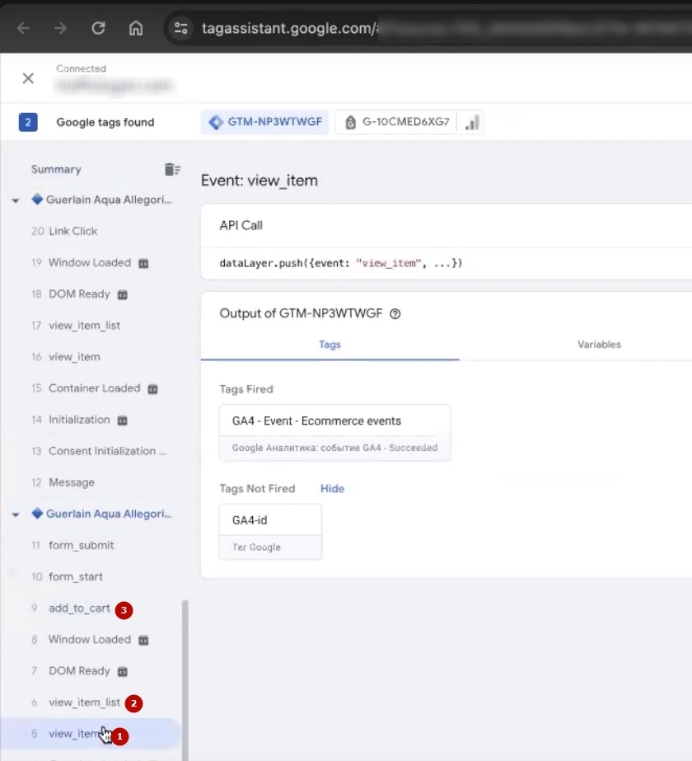Select the add_to_cart event number 9
This screenshot has width=692, height=761.
tap(79, 608)
